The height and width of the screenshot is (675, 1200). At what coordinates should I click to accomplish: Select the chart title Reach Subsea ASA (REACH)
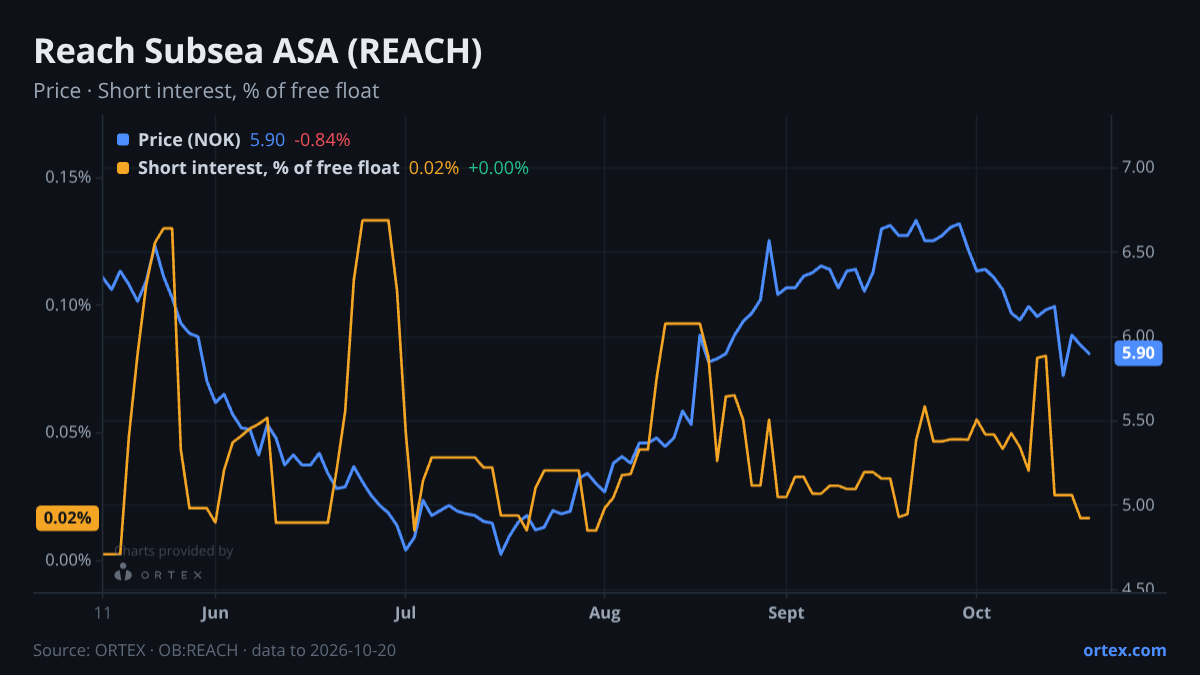[x=258, y=52]
